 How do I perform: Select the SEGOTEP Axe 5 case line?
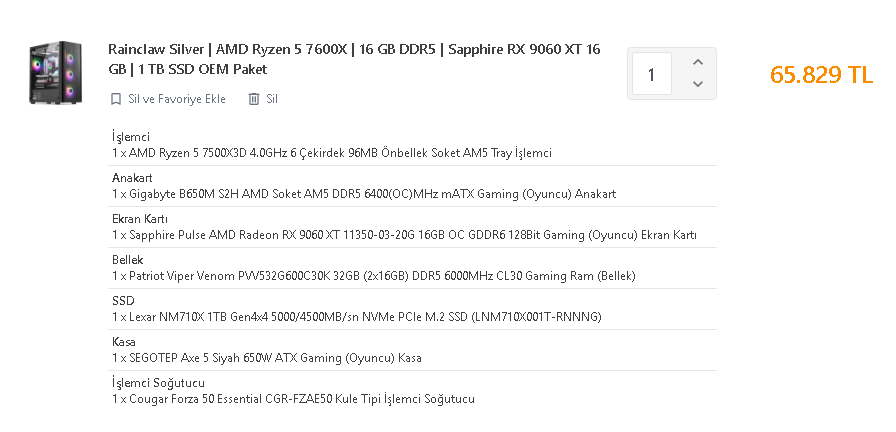point(267,358)
